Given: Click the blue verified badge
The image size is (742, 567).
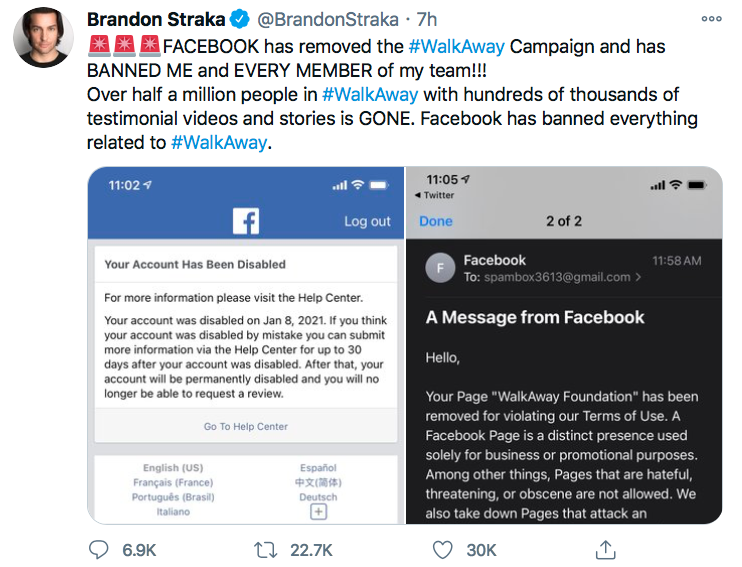Looking at the screenshot, I should [x=239, y=19].
